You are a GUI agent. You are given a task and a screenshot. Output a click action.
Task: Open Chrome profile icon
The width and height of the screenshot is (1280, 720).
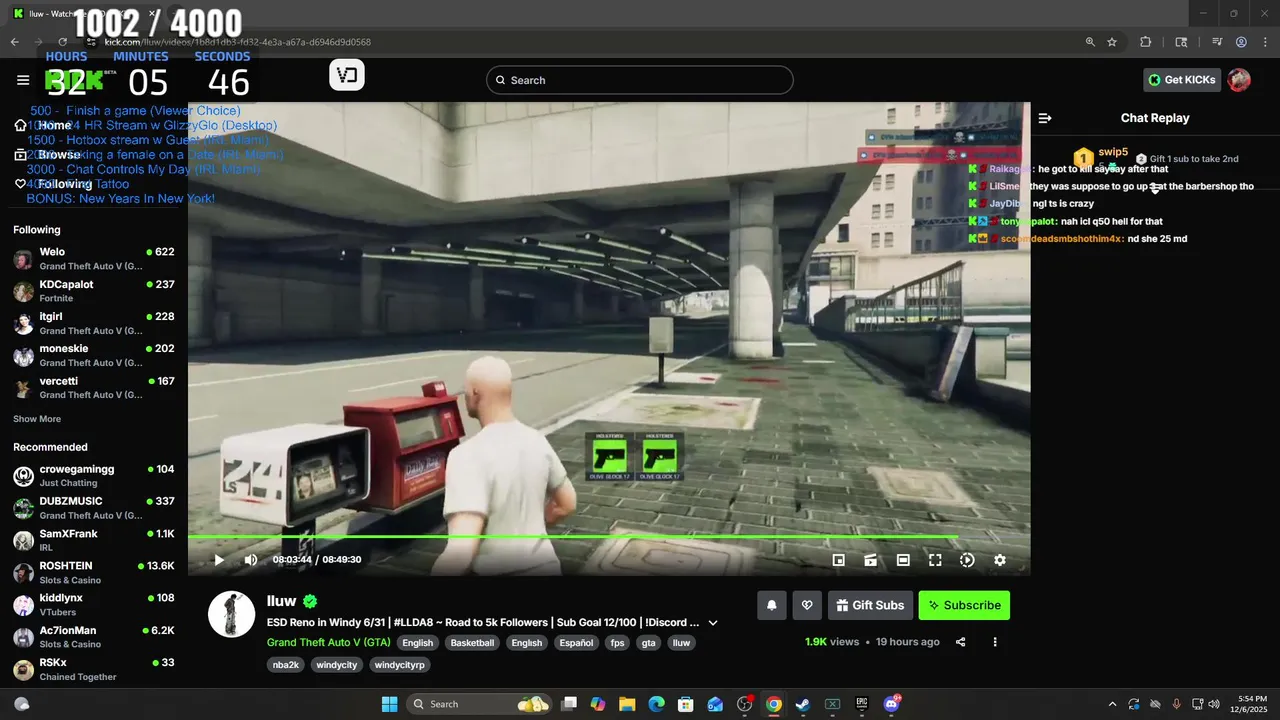tap(1241, 42)
